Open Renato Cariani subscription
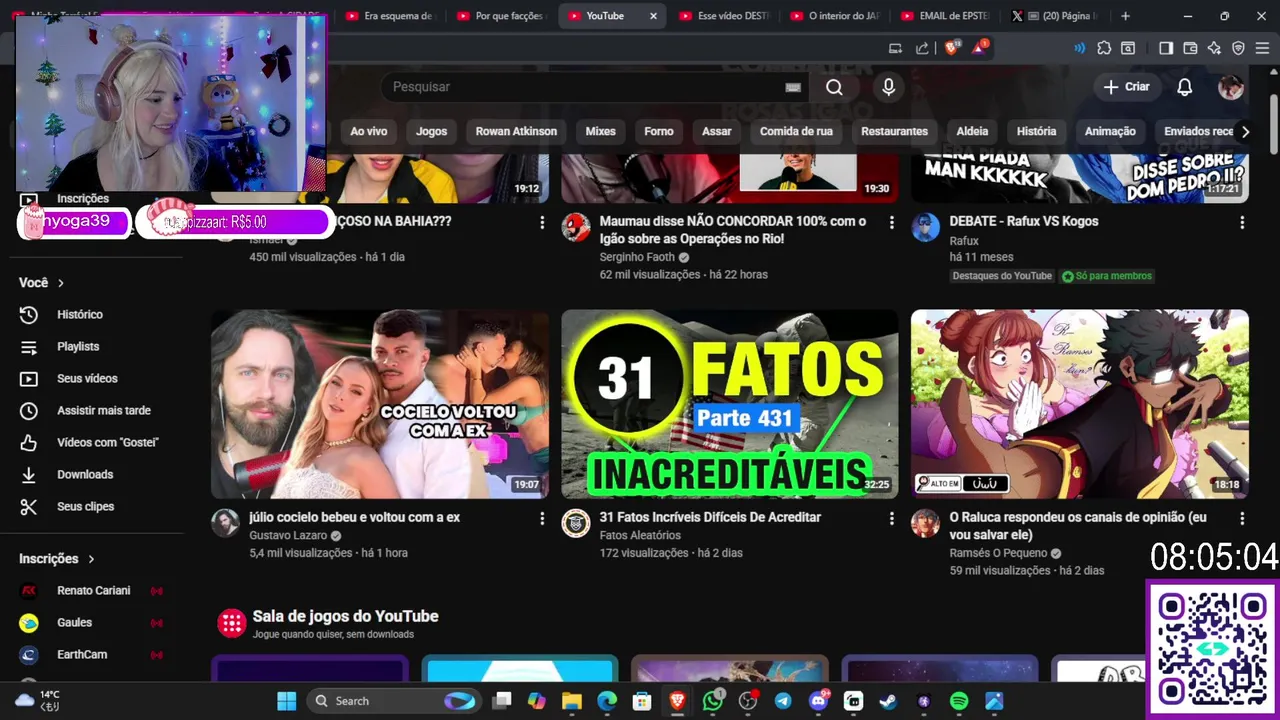 93,591
